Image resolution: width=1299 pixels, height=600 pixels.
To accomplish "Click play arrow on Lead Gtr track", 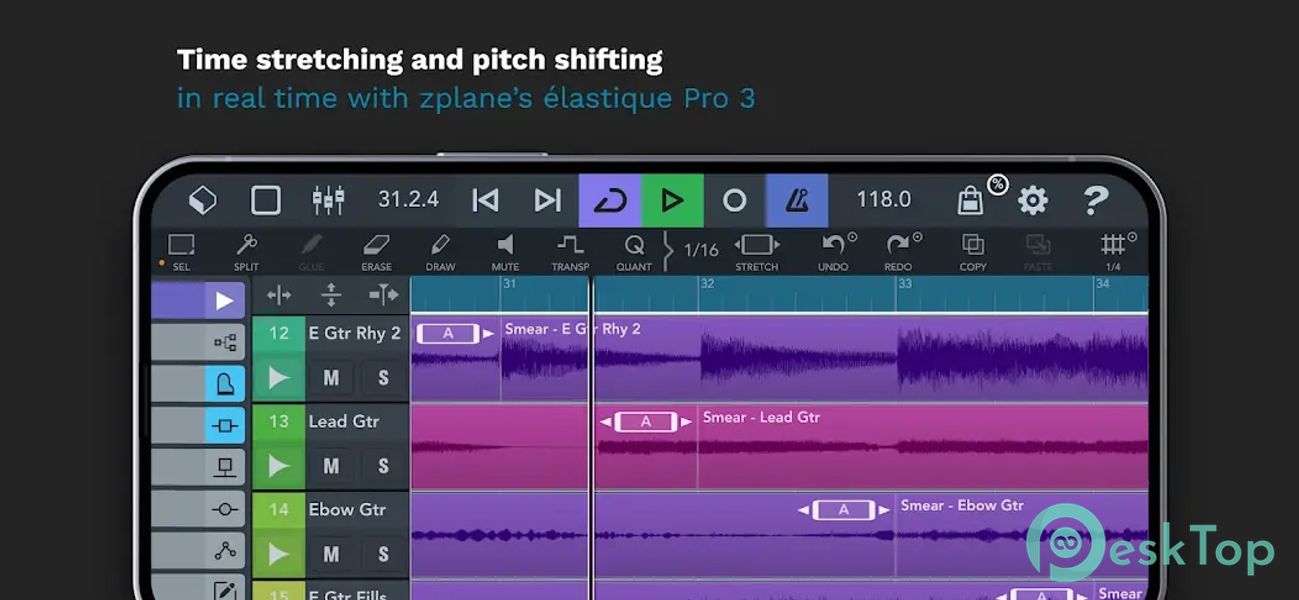I will pos(279,466).
